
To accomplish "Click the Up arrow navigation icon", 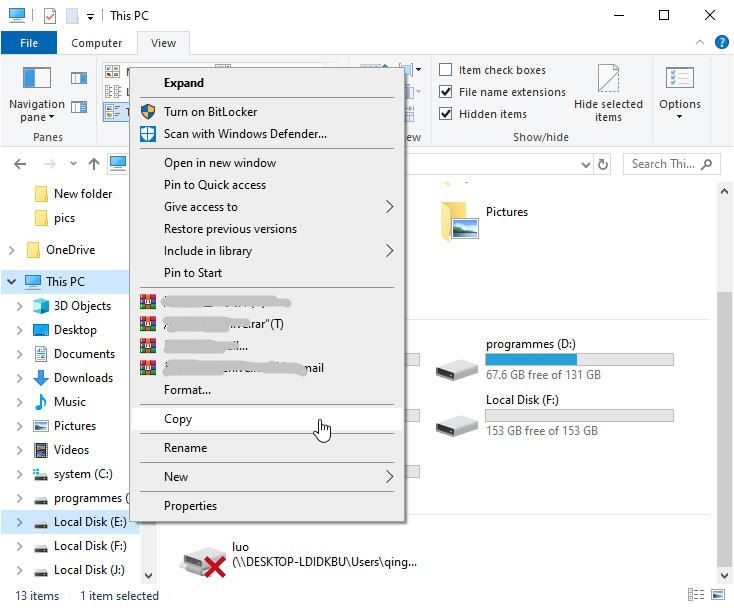I will pyautogui.click(x=94, y=164).
